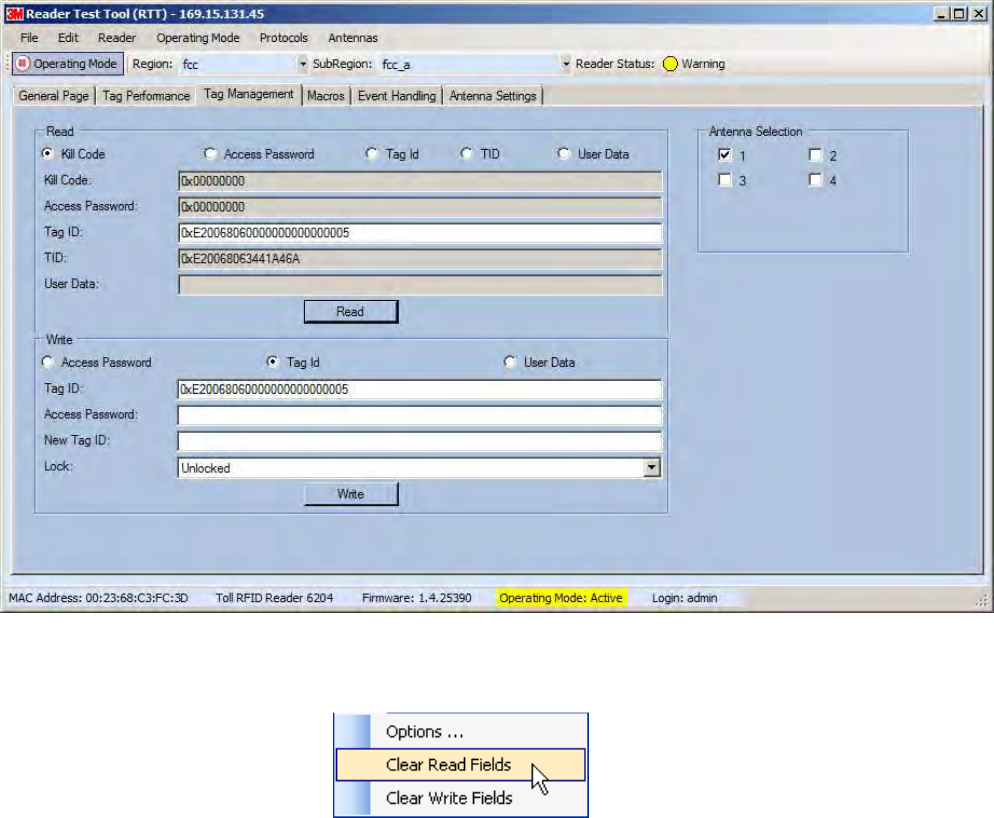The height and width of the screenshot is (818, 994).
Task: Select Tag Id radio in Write group
Action: 273,362
